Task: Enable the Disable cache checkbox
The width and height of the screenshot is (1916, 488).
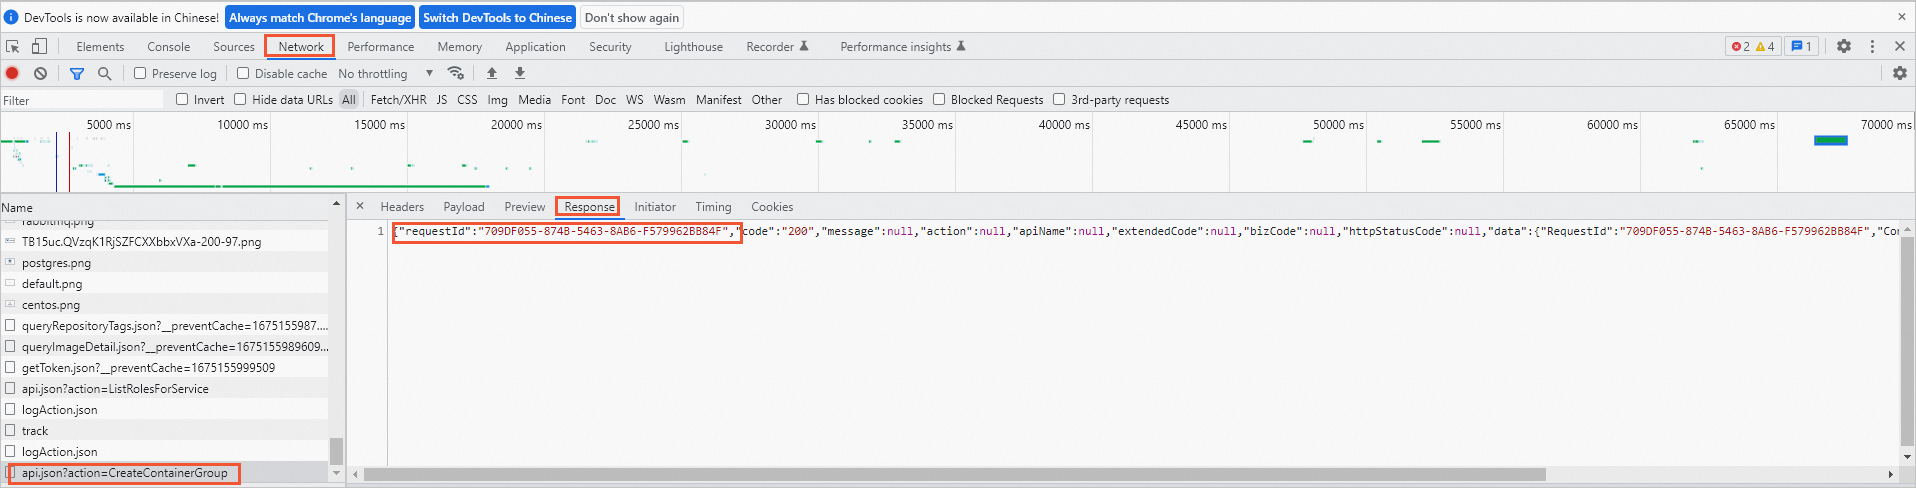Action: (x=243, y=73)
